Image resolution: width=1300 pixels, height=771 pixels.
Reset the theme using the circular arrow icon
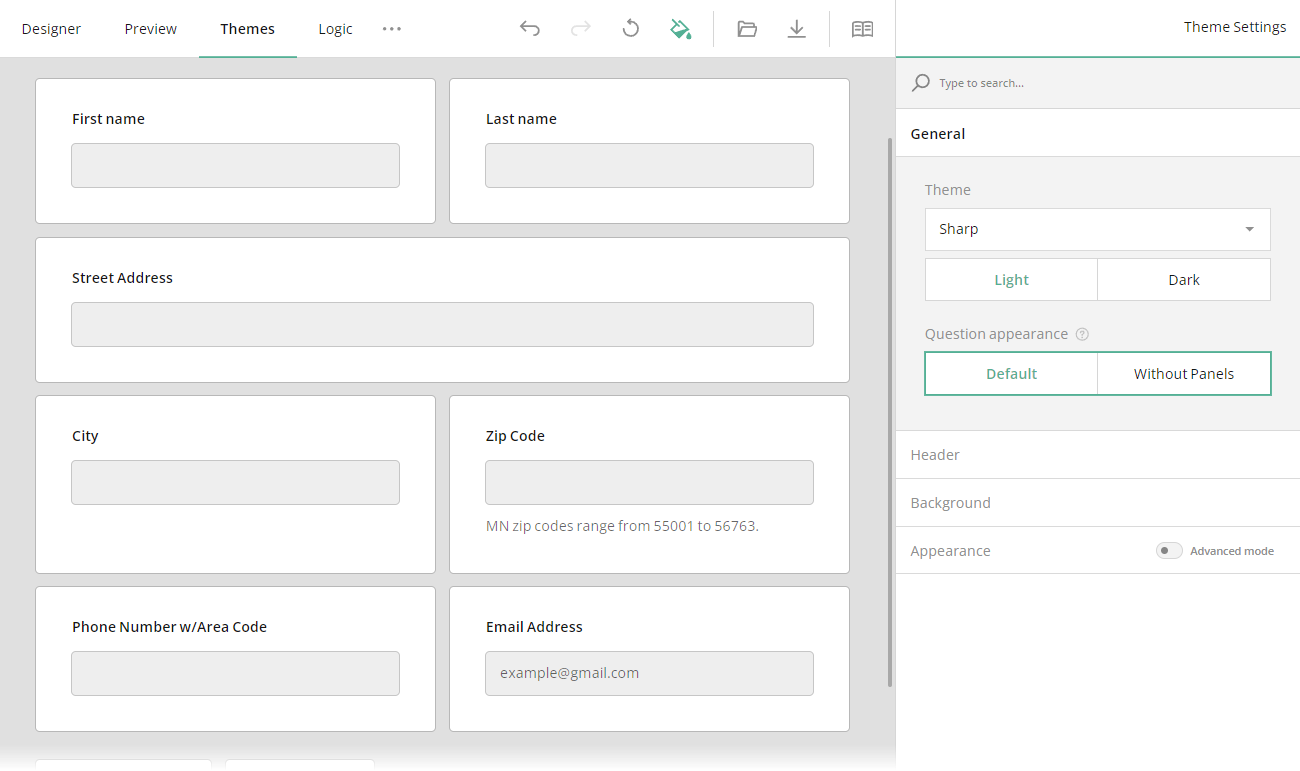[630, 28]
